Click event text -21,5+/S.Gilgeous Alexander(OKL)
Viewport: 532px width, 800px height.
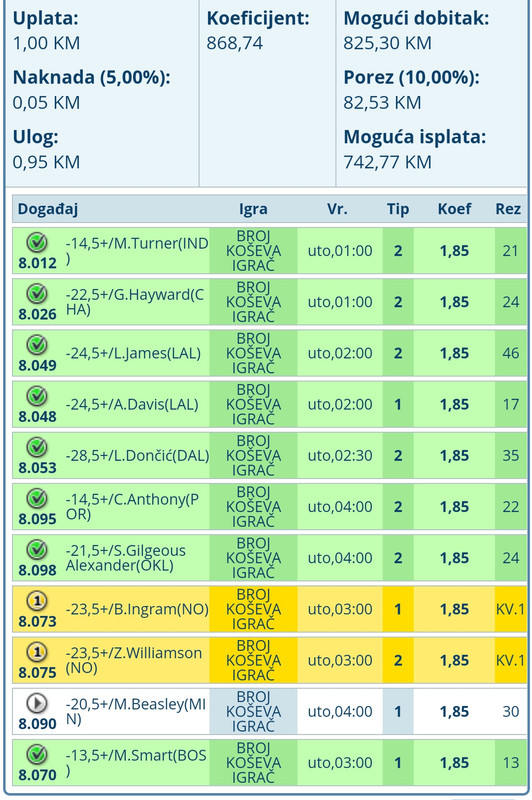pos(125,558)
